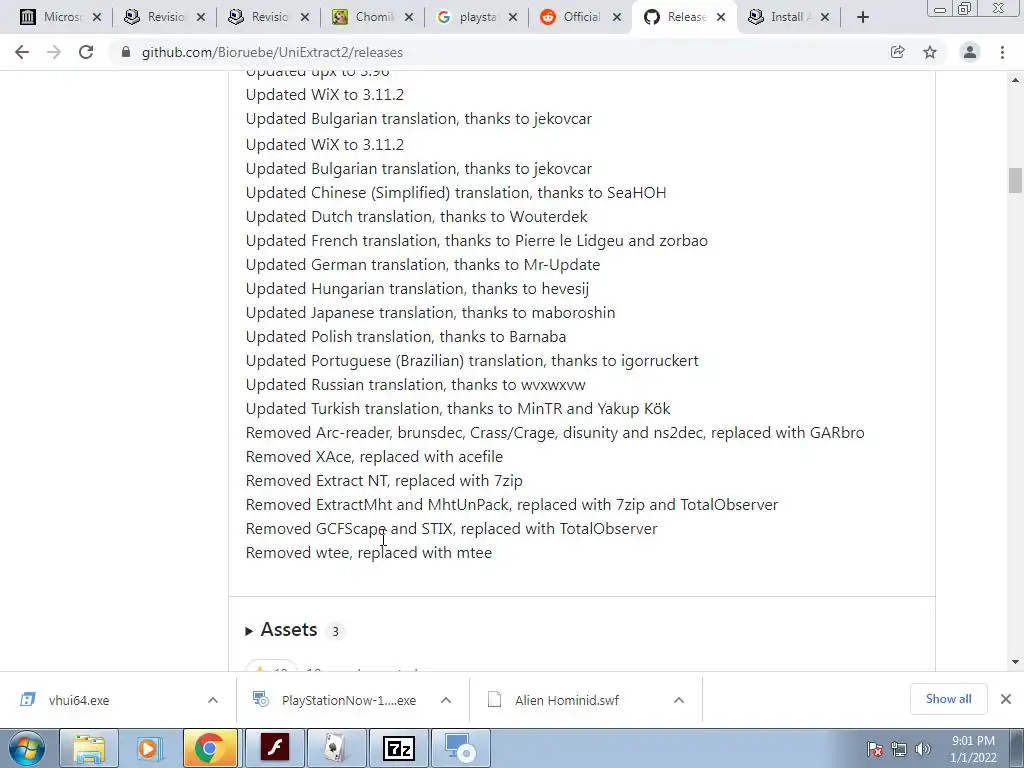Click the scrollbar down arrow
This screenshot has height=768, width=1024.
pos(1015,662)
